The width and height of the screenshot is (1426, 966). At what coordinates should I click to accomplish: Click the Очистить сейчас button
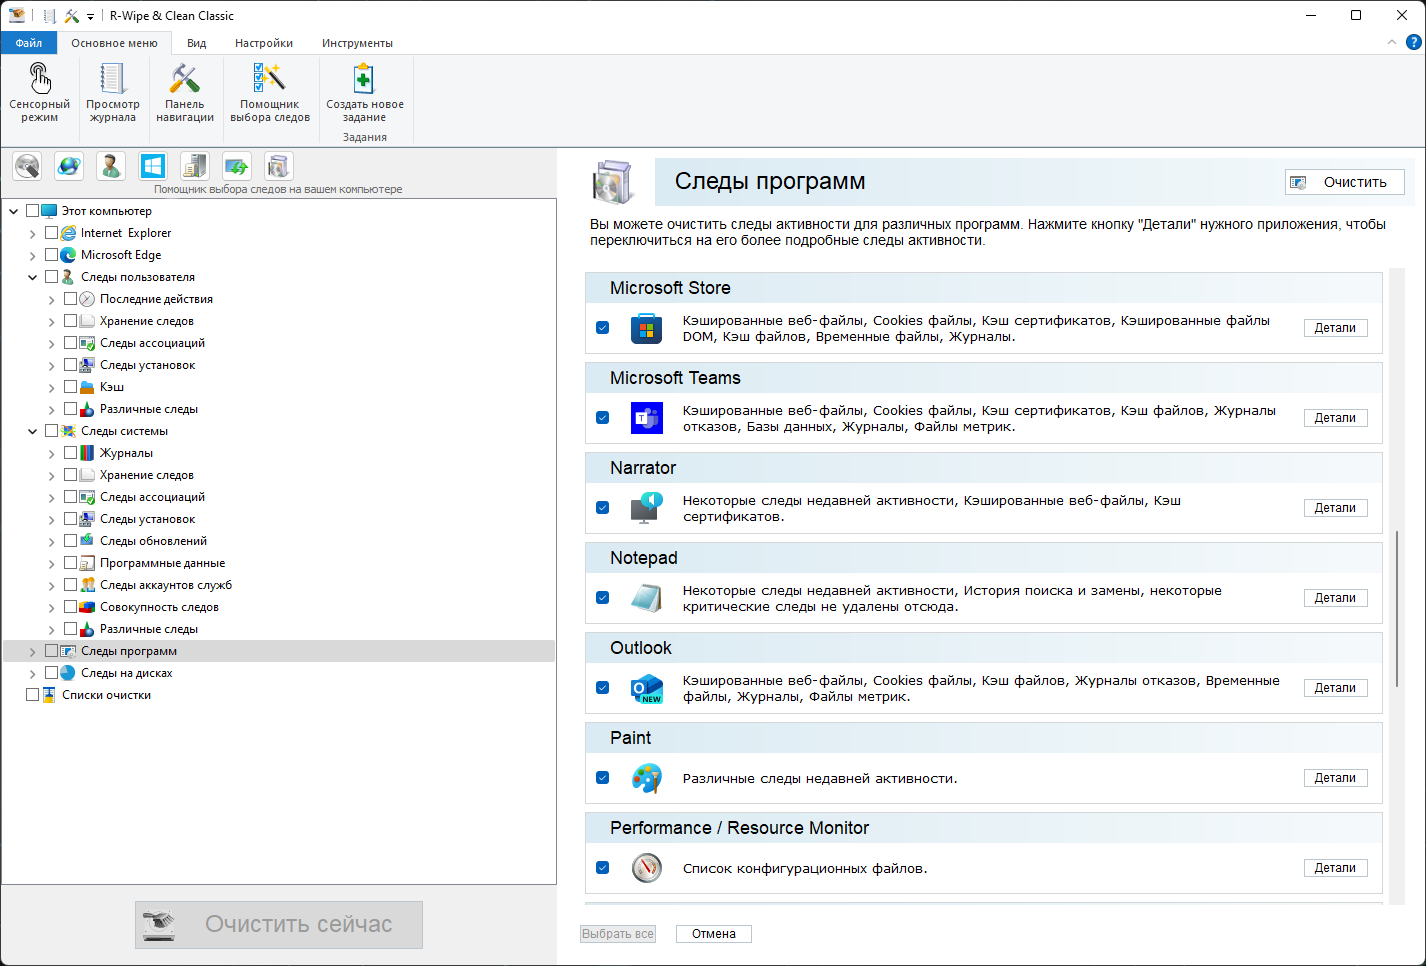click(279, 925)
